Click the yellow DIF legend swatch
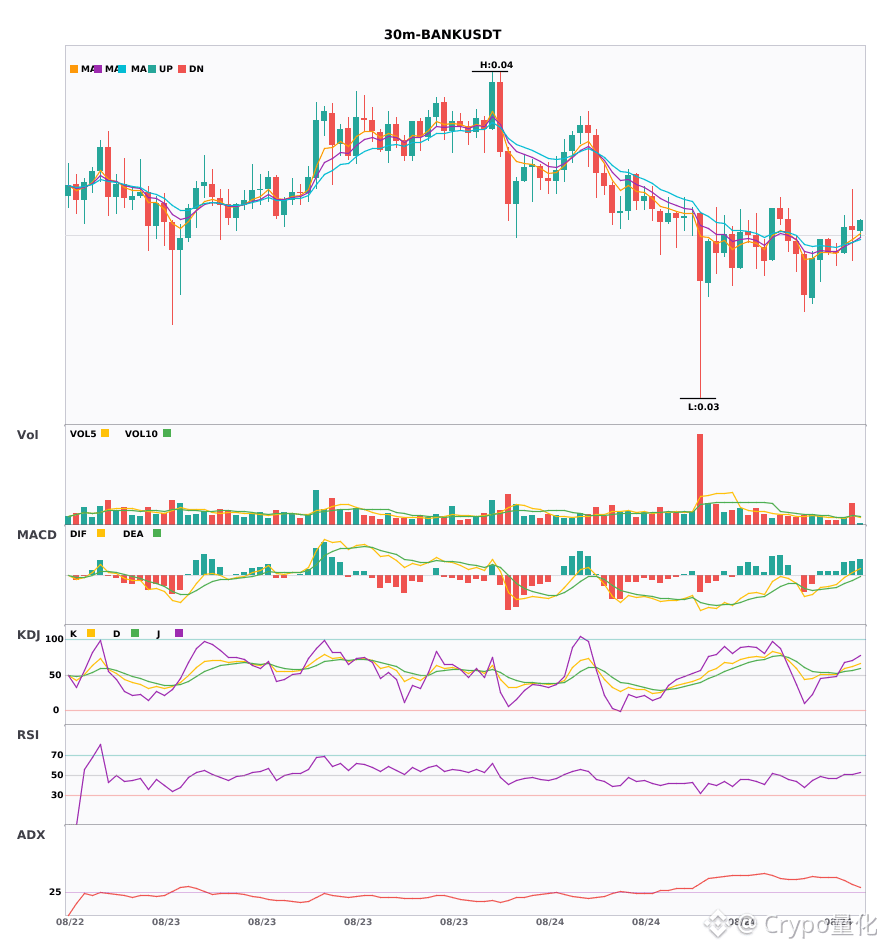 101,533
